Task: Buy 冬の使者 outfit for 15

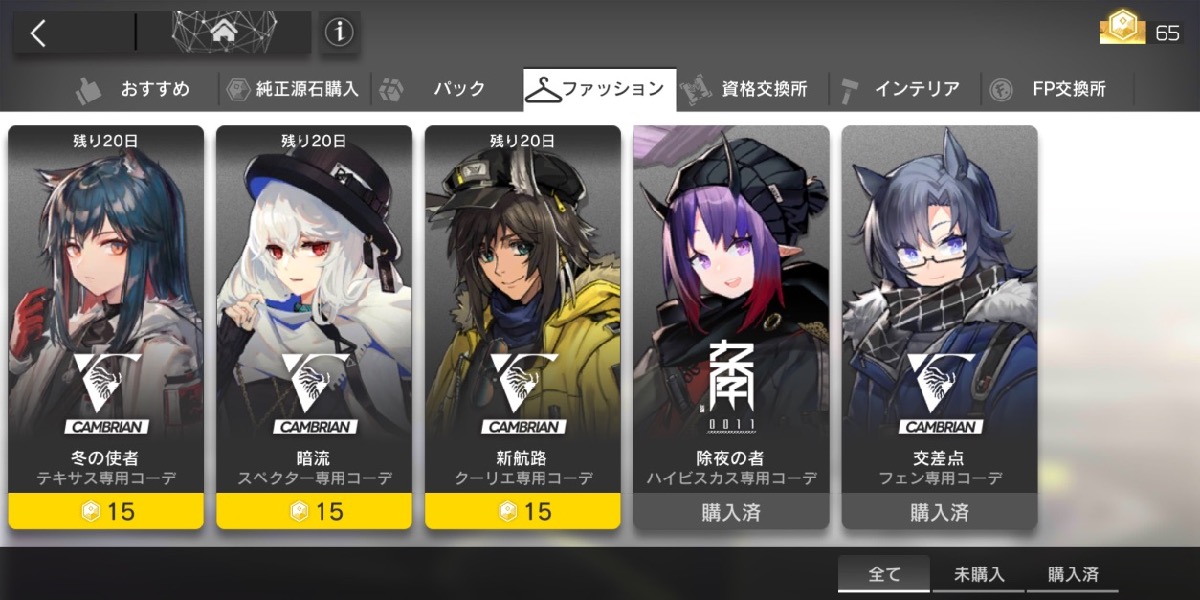Action: coord(106,511)
